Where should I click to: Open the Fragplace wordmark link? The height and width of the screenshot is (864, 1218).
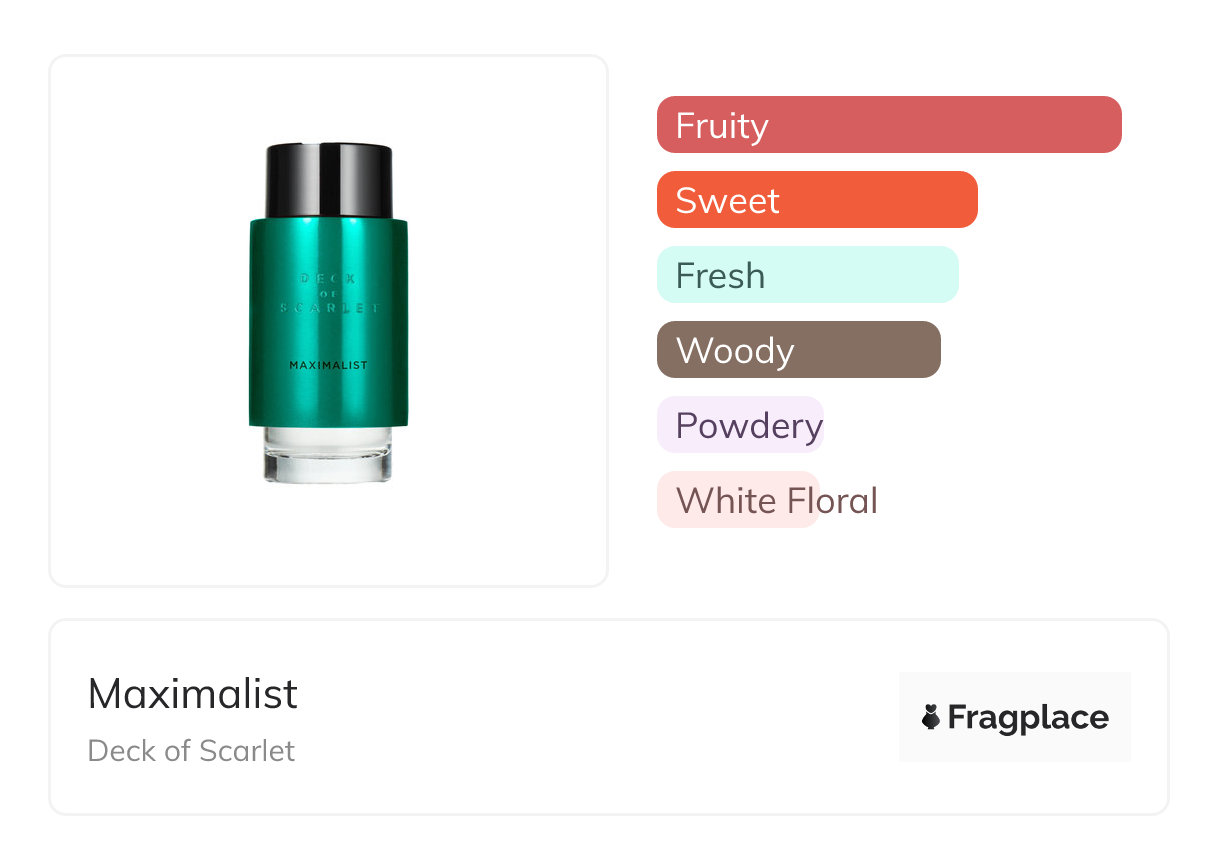(x=1028, y=718)
